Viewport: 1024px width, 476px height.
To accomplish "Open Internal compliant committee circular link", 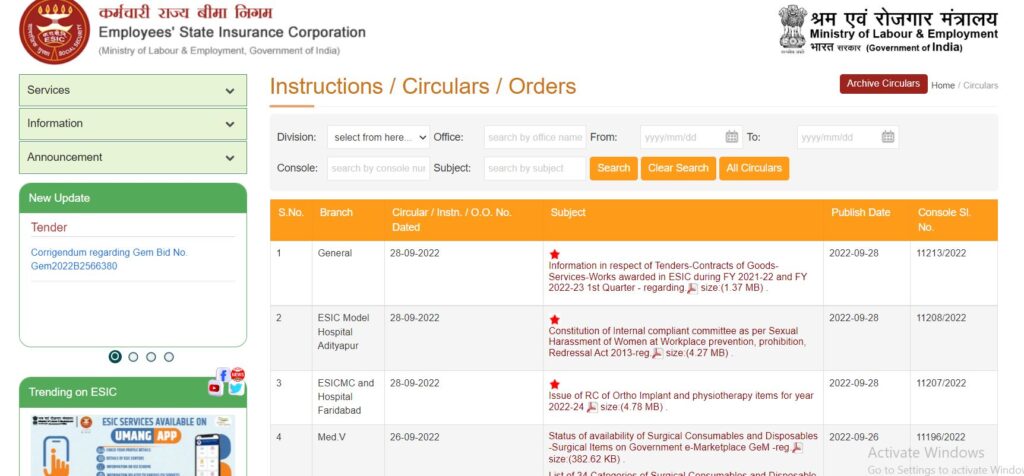I will tap(677, 342).
